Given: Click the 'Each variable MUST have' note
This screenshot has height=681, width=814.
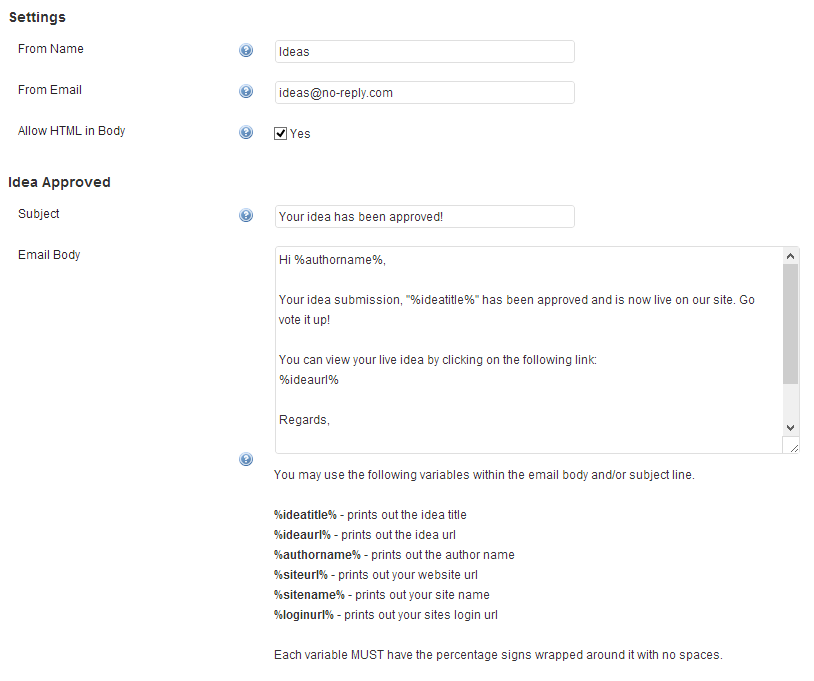Looking at the screenshot, I should pyautogui.click(x=498, y=655).
